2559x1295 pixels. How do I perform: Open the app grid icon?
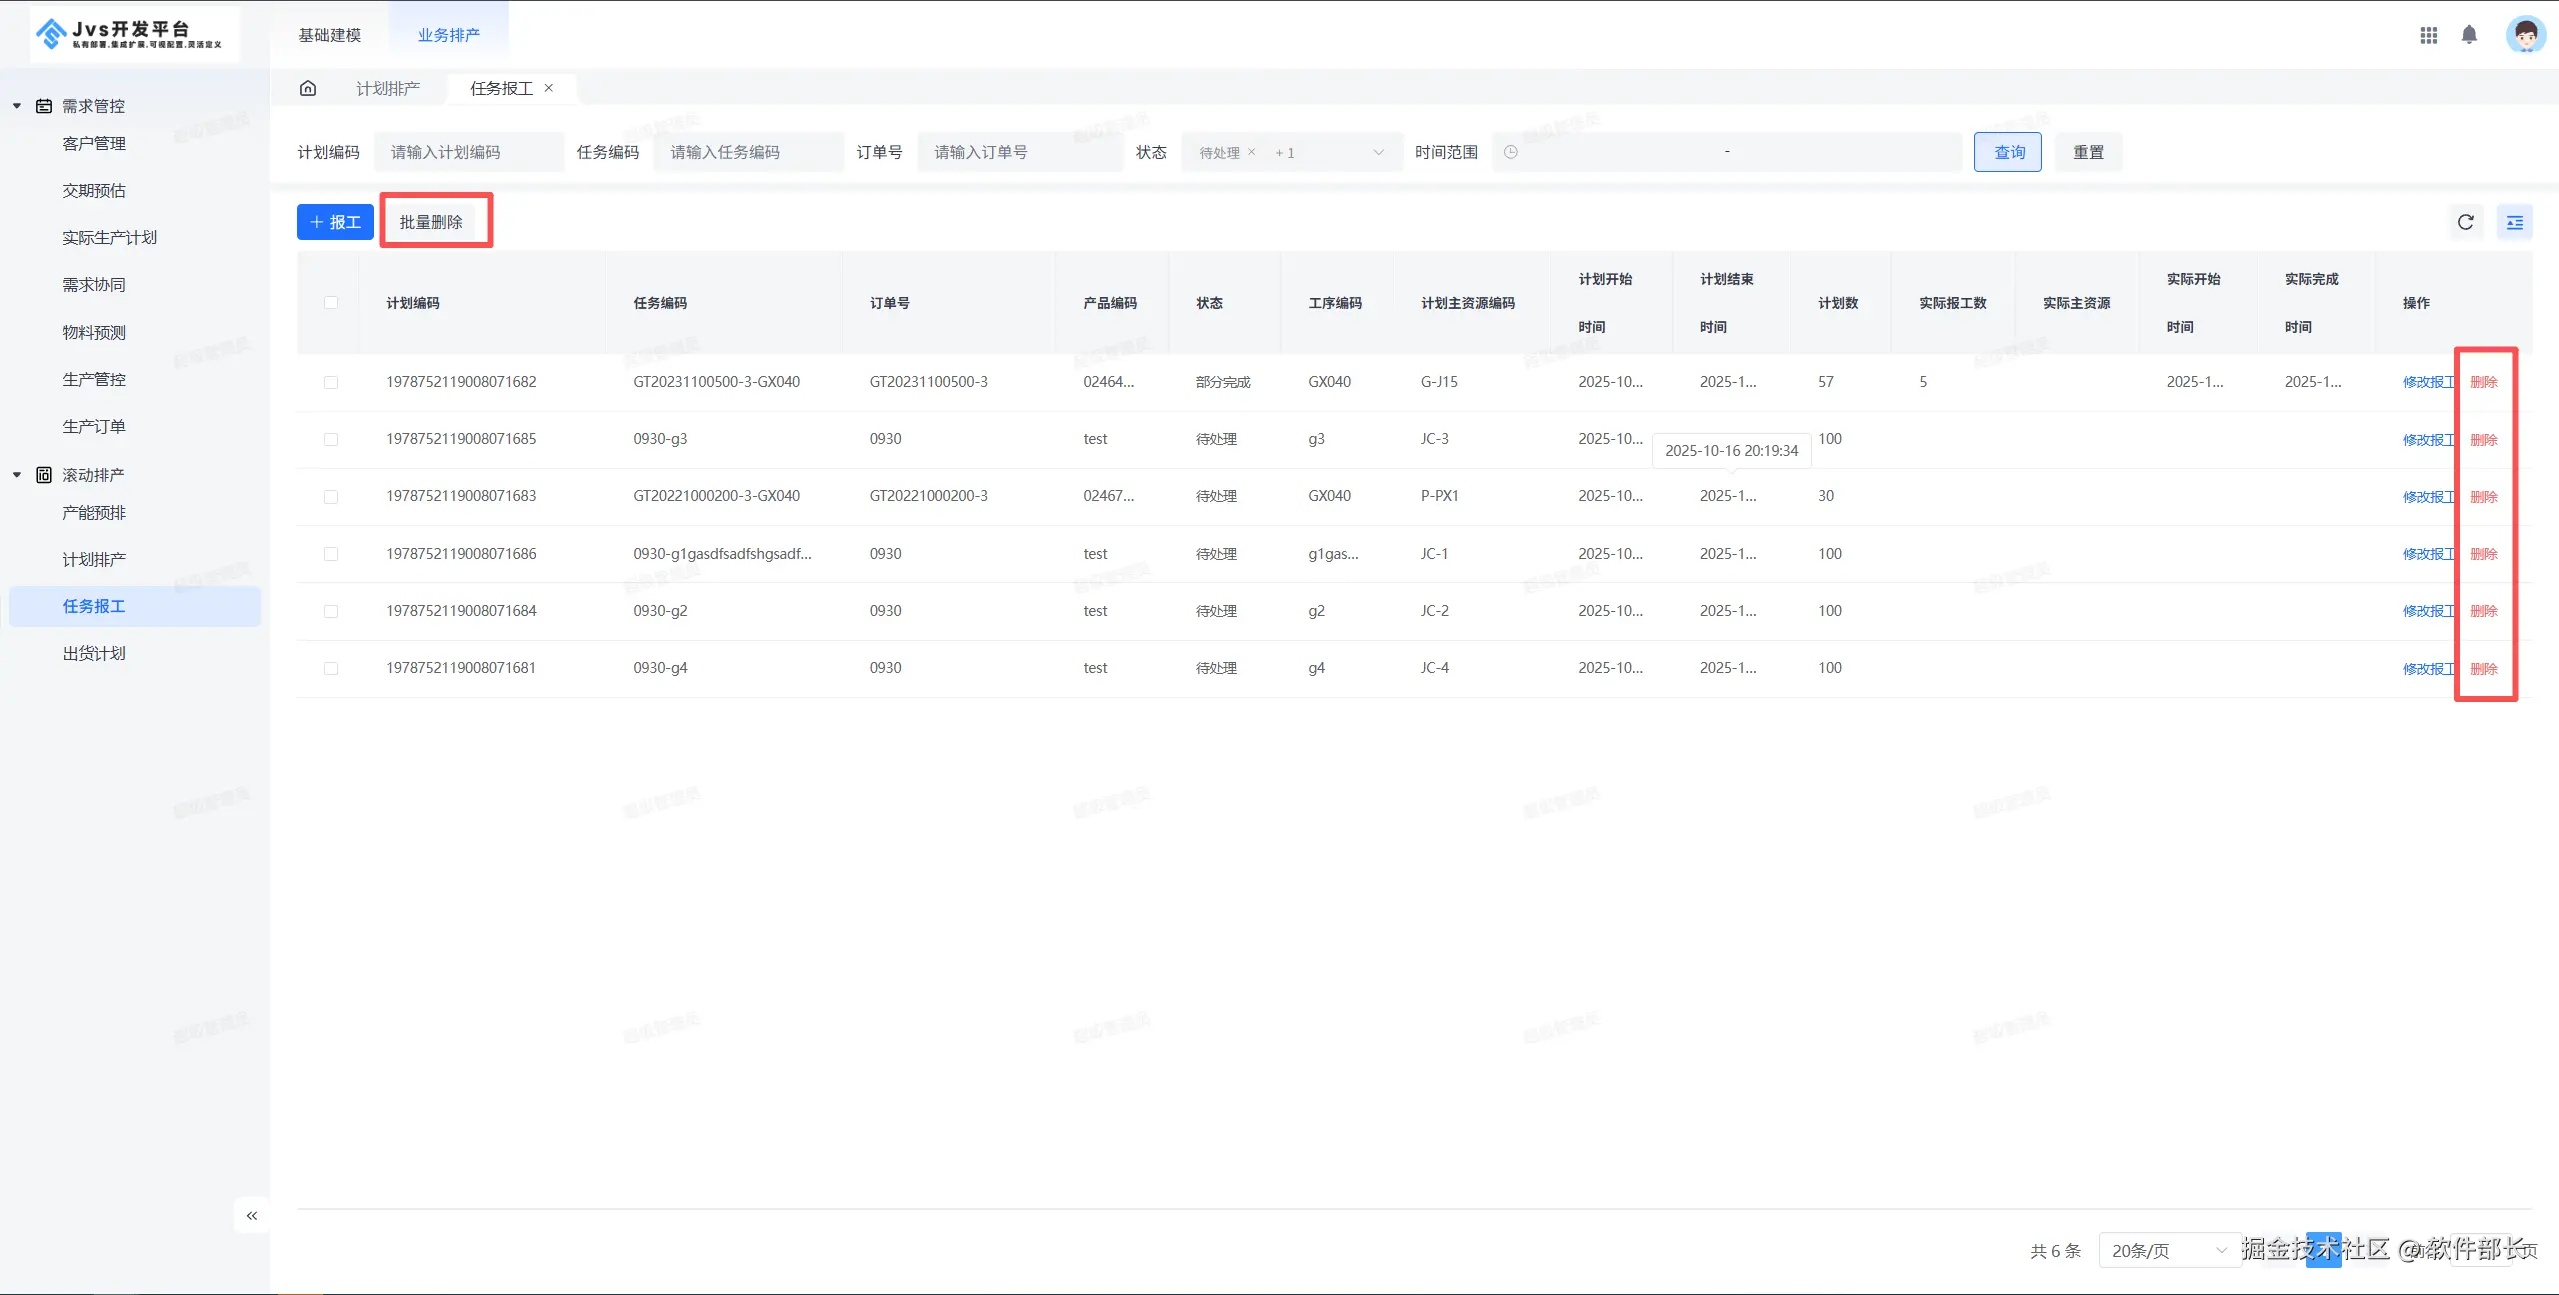(2428, 35)
